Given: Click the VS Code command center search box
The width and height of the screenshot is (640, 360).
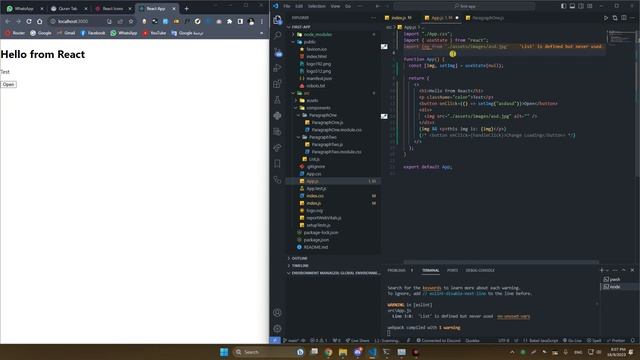Looking at the screenshot, I should click(x=464, y=6).
